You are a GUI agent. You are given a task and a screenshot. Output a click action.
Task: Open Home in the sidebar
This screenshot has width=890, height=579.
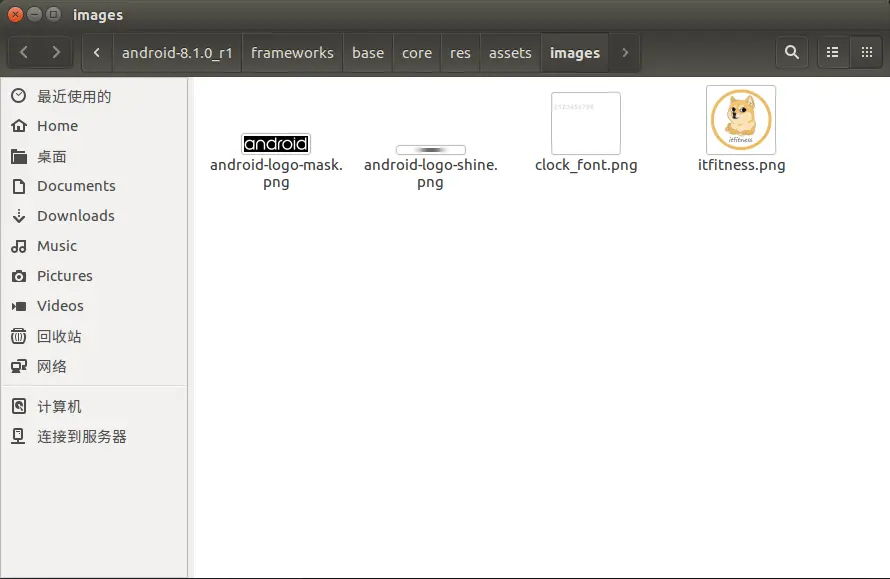[57, 126]
